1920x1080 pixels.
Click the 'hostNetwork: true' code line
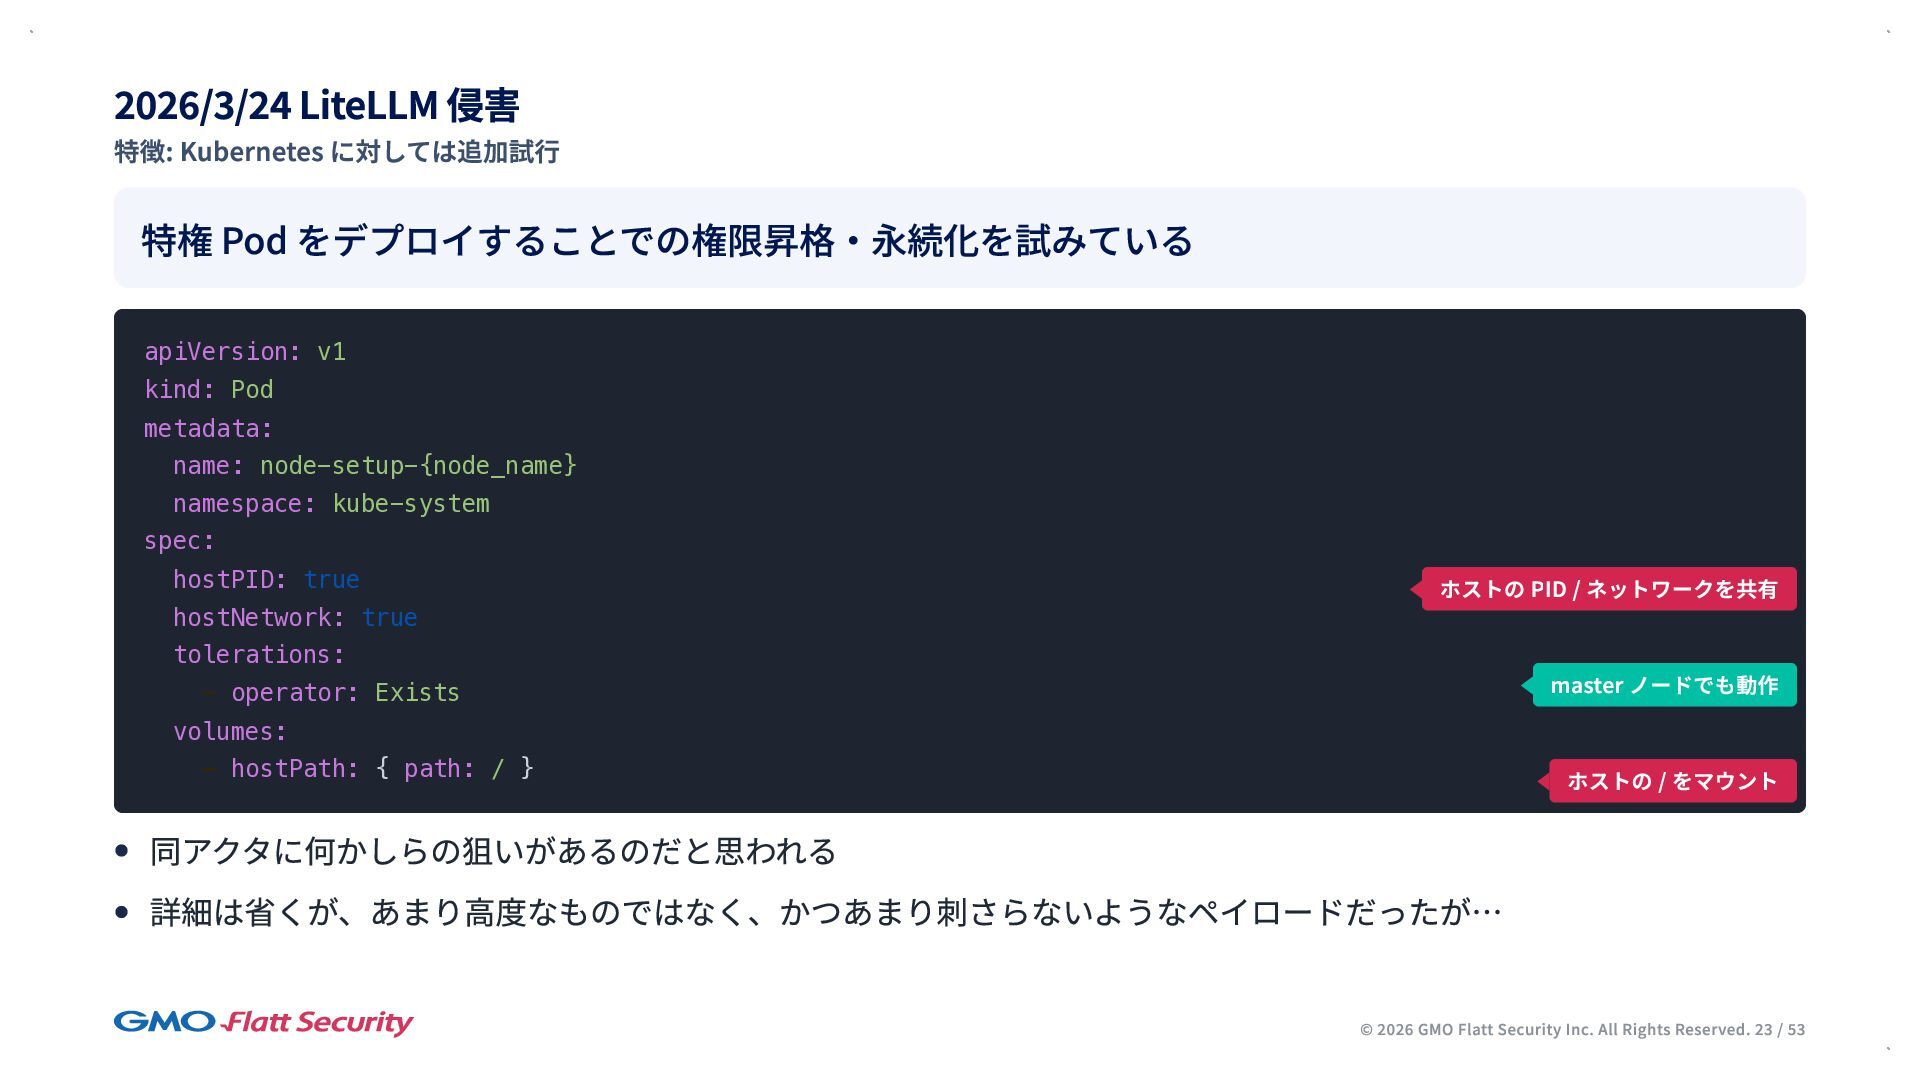click(x=294, y=618)
